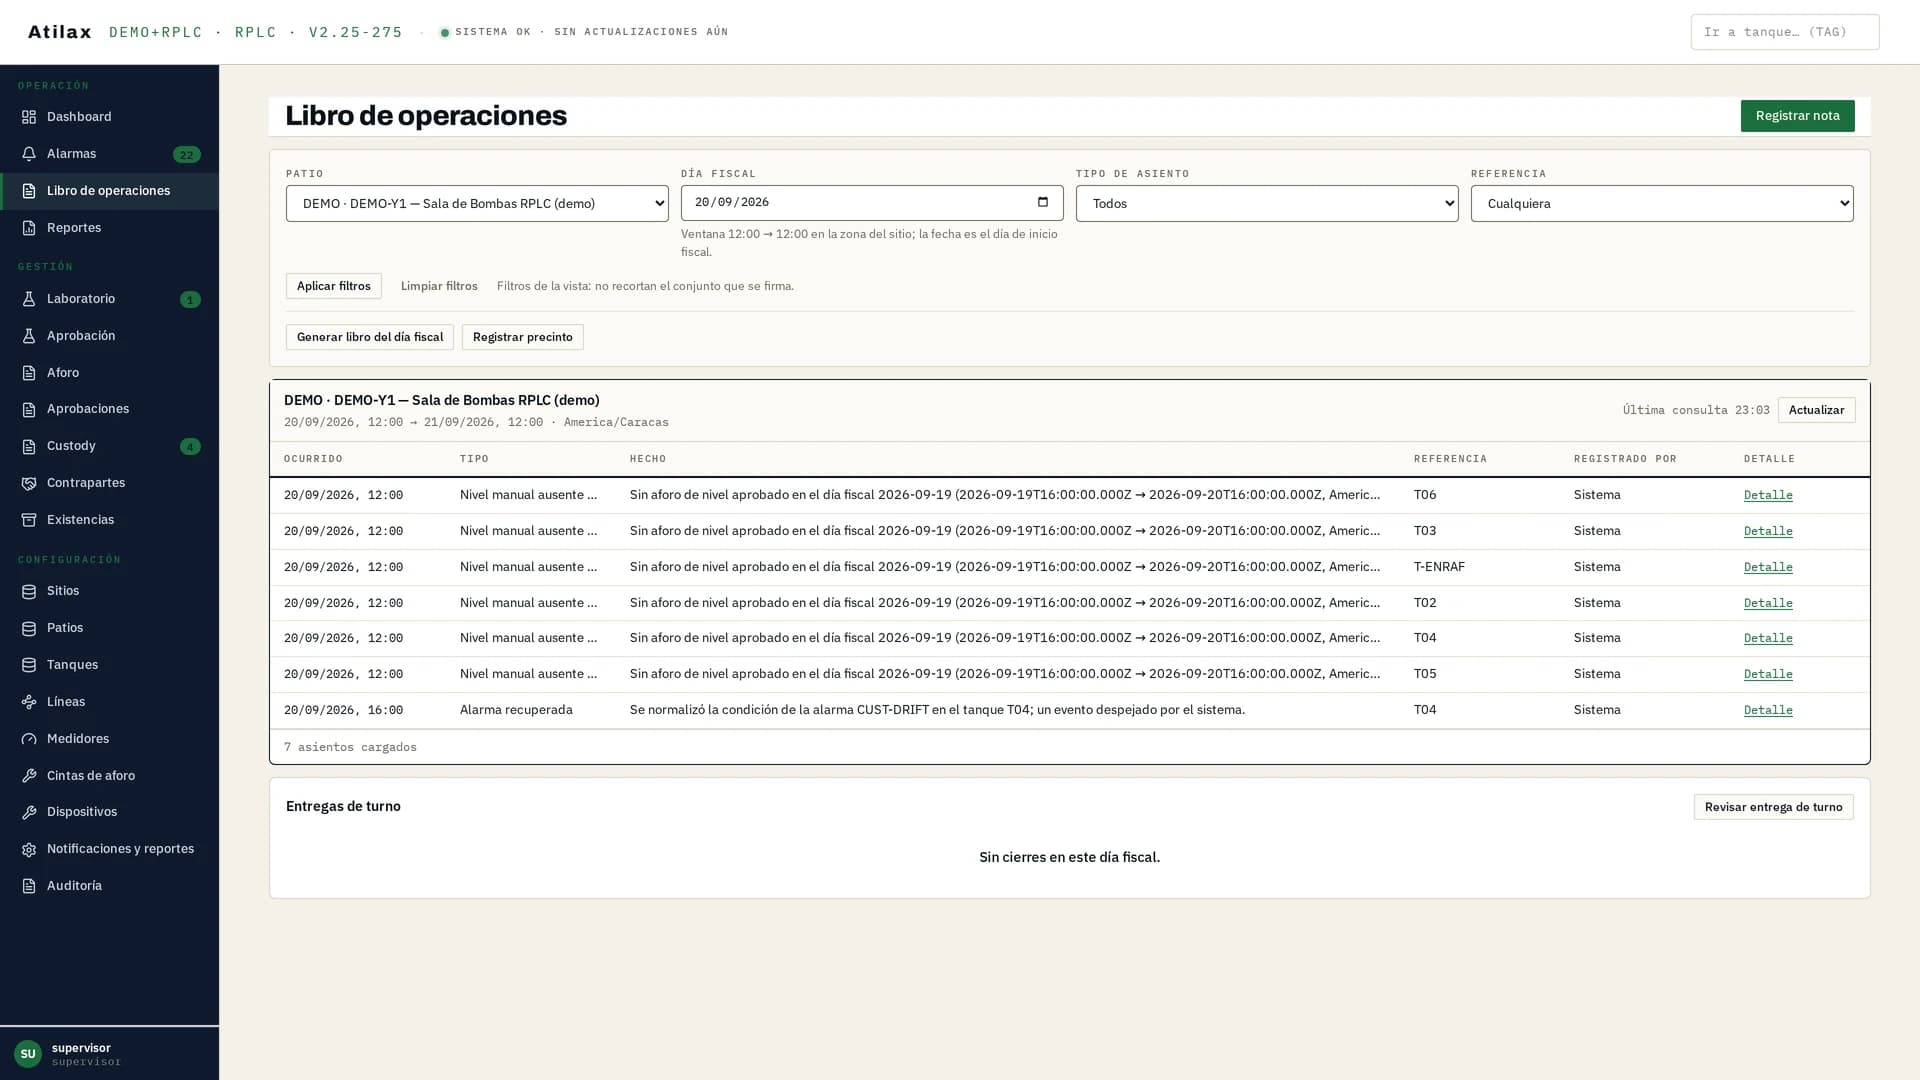
Task: Focus the Ir a tanque search field
Action: click(x=1785, y=32)
